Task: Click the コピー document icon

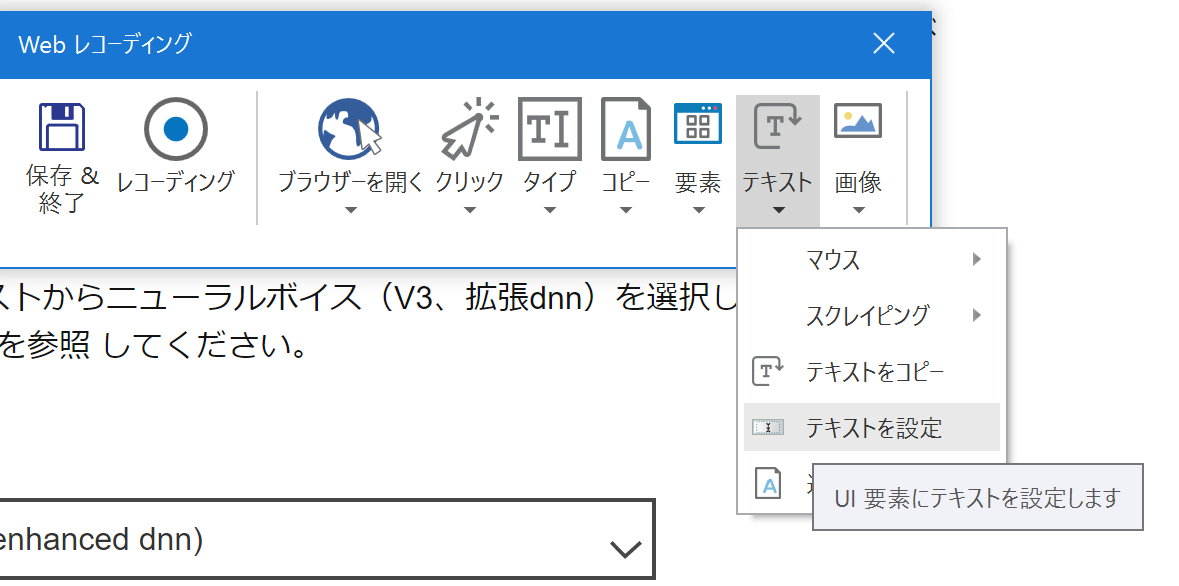Action: tap(626, 129)
